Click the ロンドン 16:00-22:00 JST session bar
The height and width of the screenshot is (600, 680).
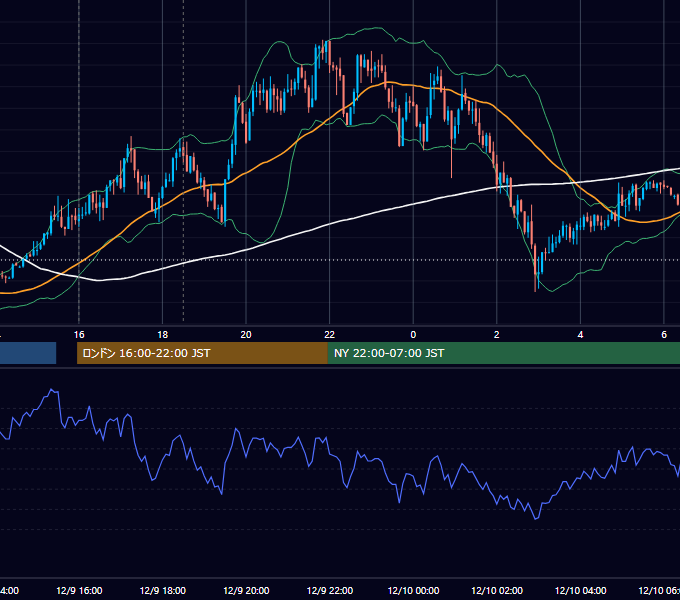[202, 353]
